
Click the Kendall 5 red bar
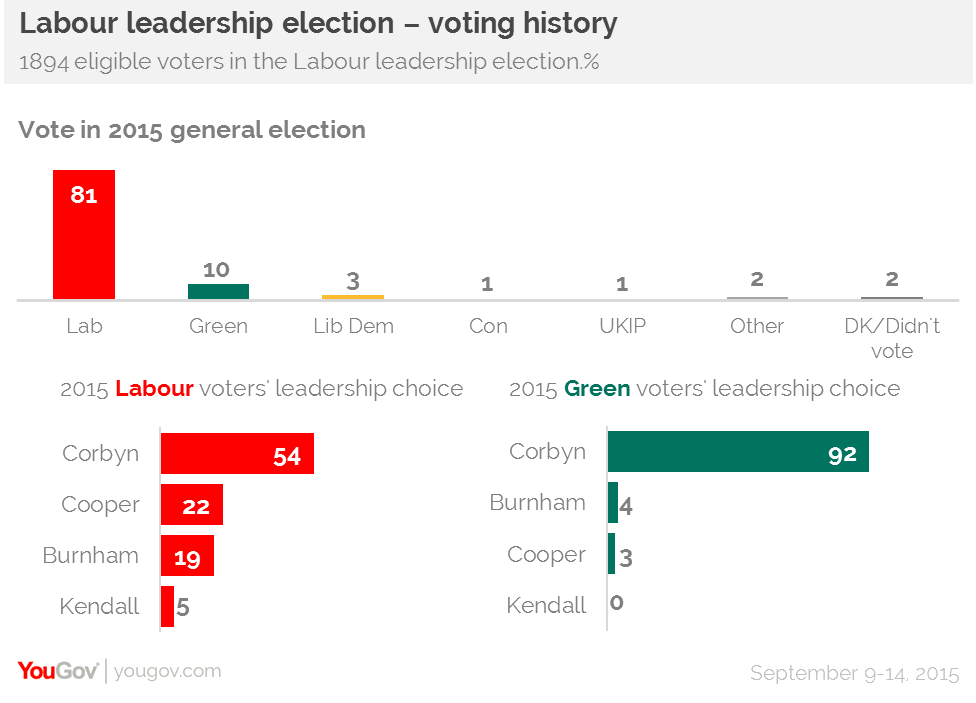167,606
